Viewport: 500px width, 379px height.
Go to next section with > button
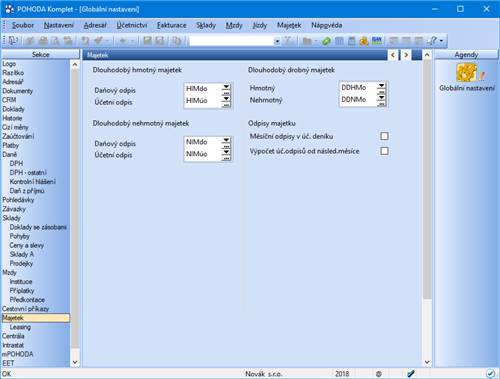coord(406,55)
